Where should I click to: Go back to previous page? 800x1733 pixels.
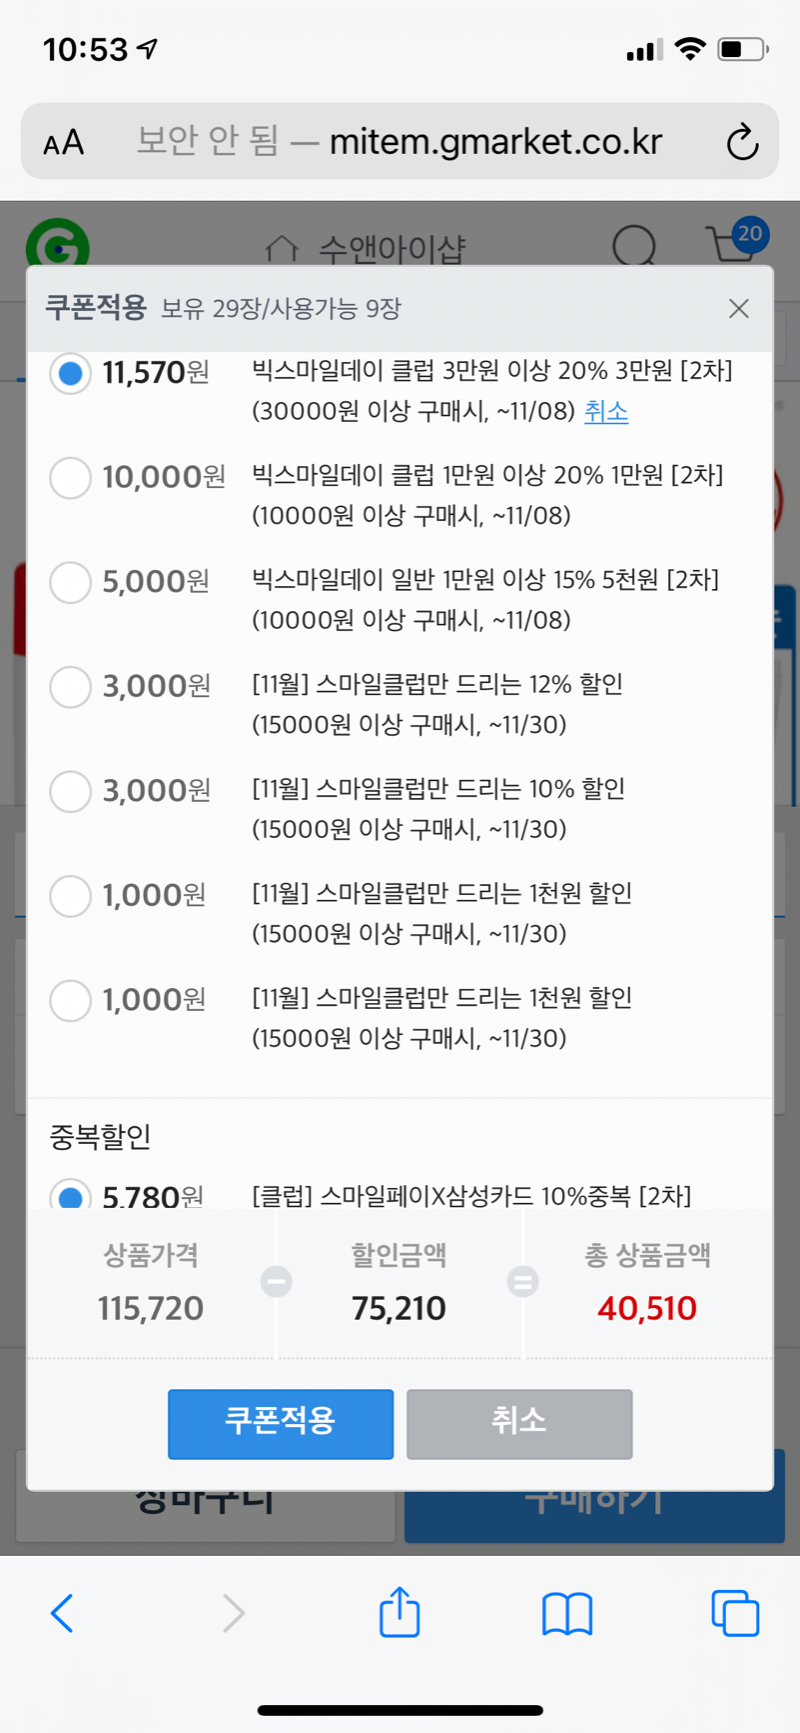click(x=62, y=1613)
